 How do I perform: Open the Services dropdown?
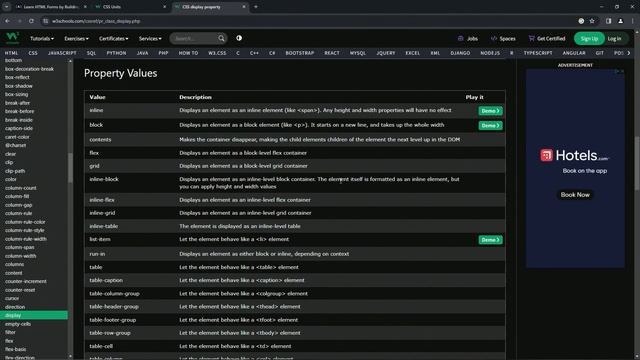150,38
